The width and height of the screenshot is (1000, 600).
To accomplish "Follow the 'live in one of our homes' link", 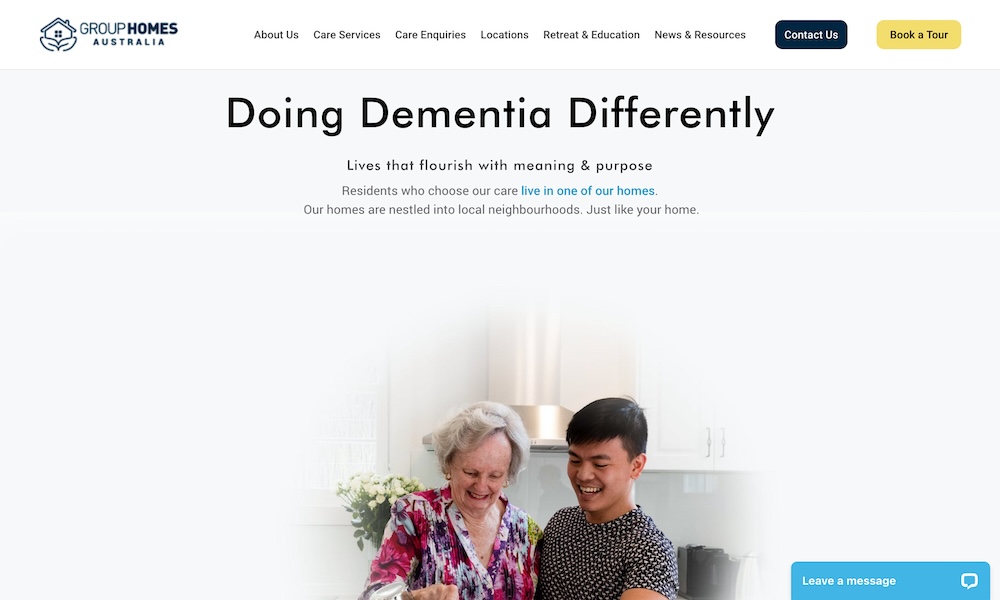I will (x=587, y=191).
